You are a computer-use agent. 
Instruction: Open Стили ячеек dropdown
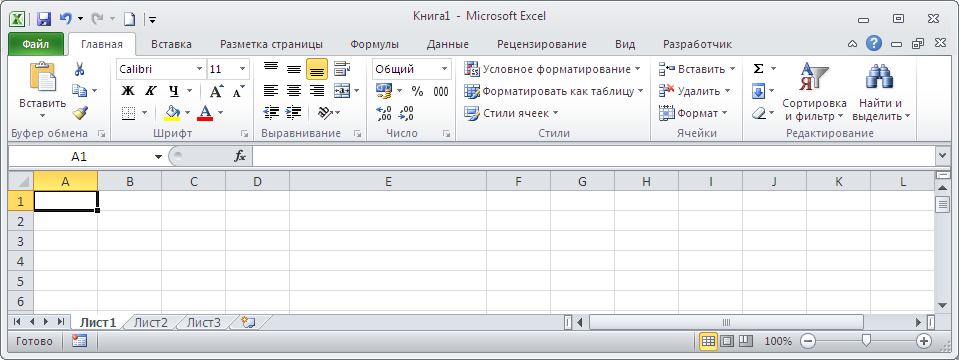(x=511, y=113)
